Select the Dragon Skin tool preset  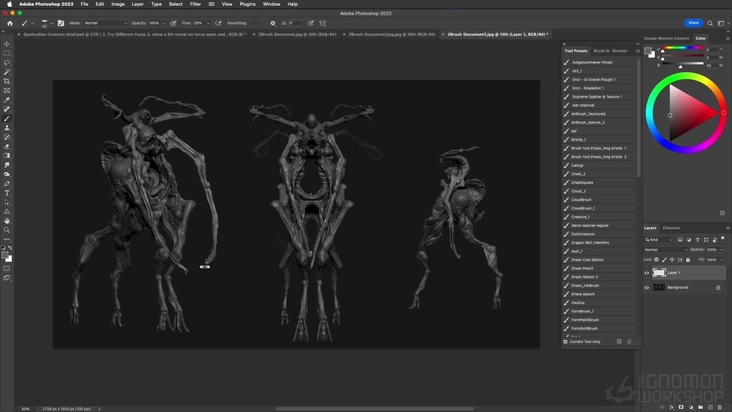589,242
